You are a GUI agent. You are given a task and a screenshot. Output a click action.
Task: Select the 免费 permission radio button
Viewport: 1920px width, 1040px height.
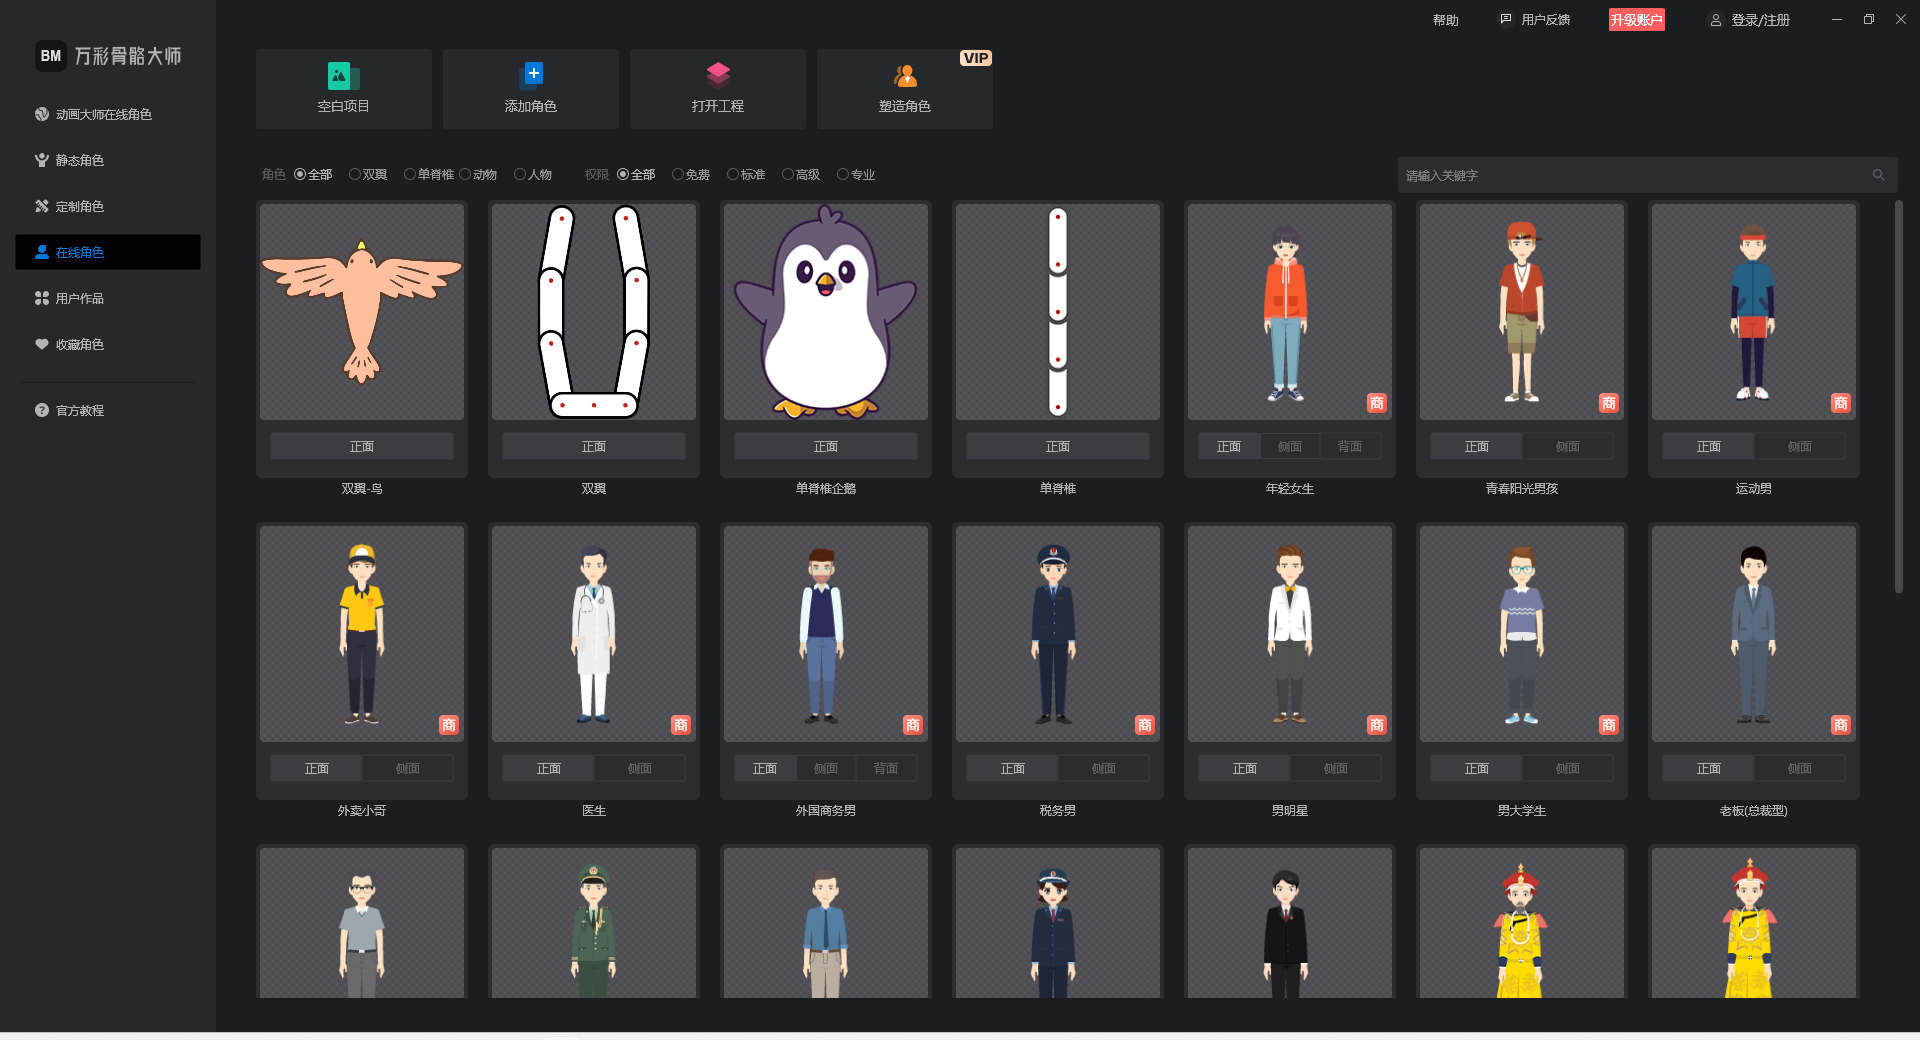coord(678,174)
